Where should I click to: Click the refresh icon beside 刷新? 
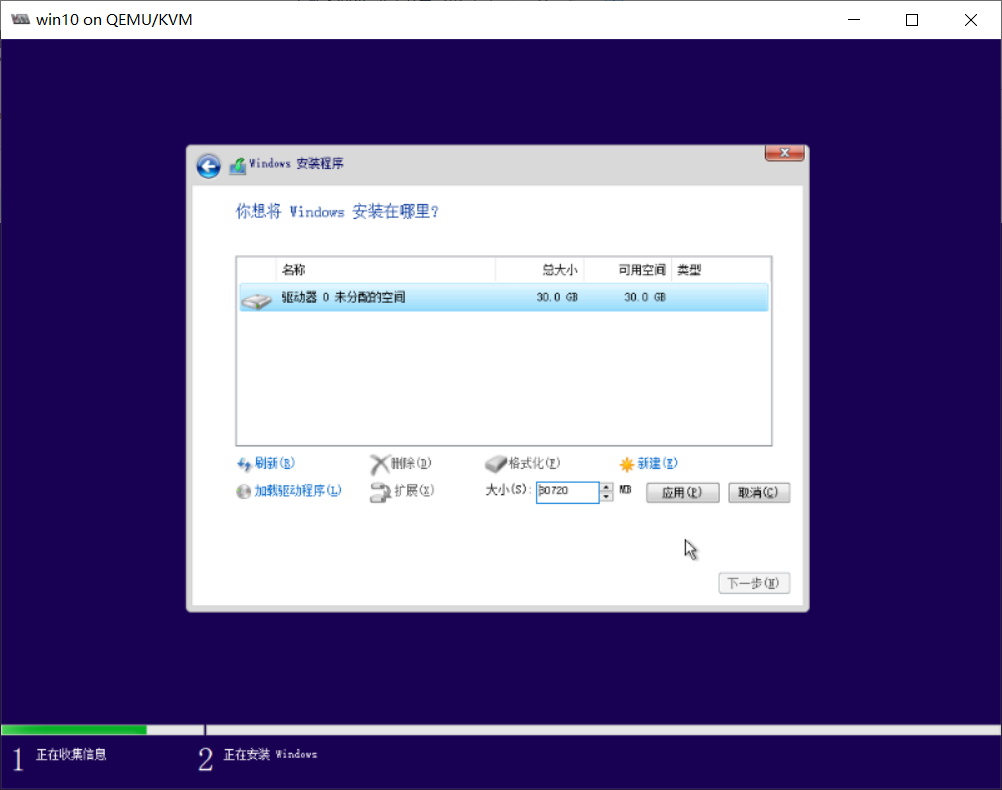click(x=244, y=464)
